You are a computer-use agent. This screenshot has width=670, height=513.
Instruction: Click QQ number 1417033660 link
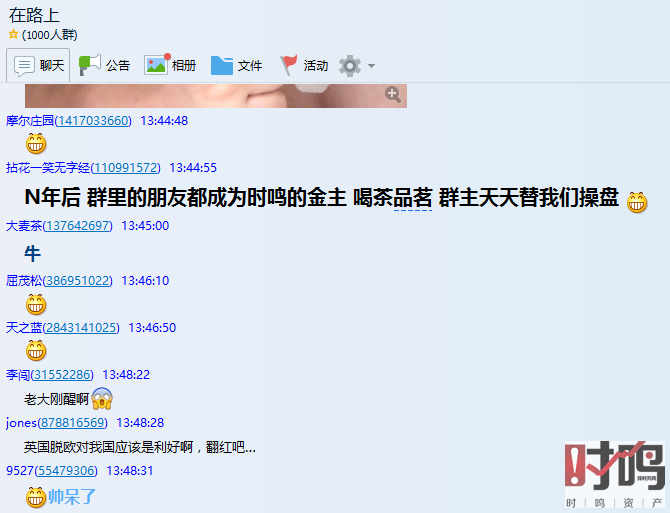pyautogui.click(x=93, y=121)
